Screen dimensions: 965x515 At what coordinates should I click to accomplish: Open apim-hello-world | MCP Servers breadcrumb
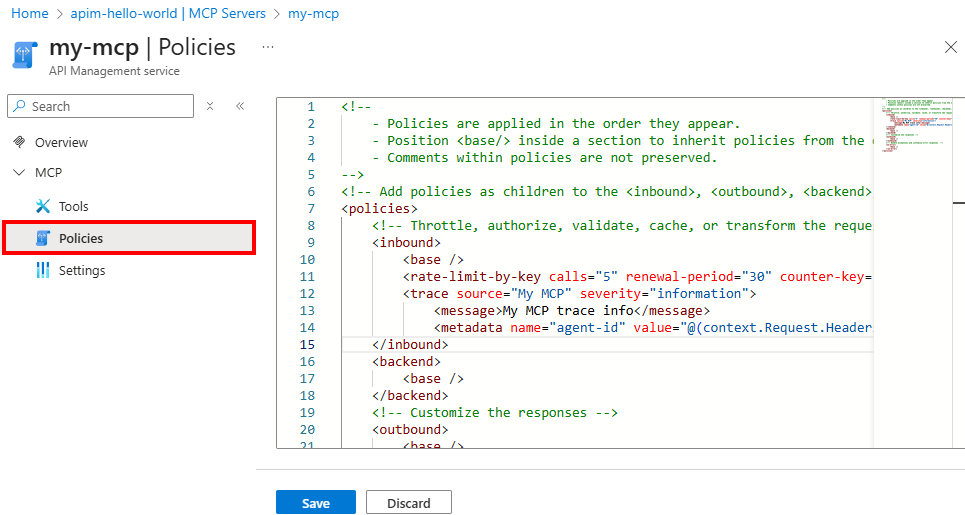[x=168, y=14]
